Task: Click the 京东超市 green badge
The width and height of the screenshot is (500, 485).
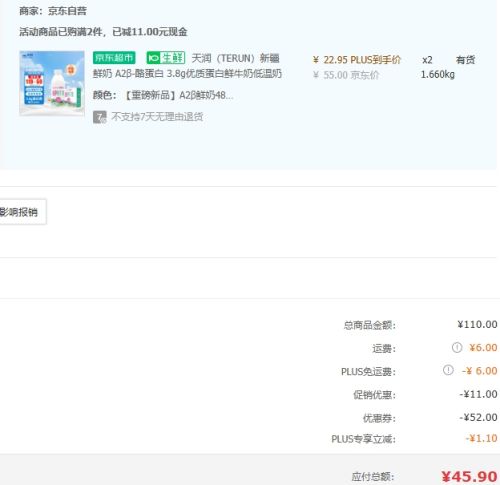Action: pyautogui.click(x=114, y=58)
